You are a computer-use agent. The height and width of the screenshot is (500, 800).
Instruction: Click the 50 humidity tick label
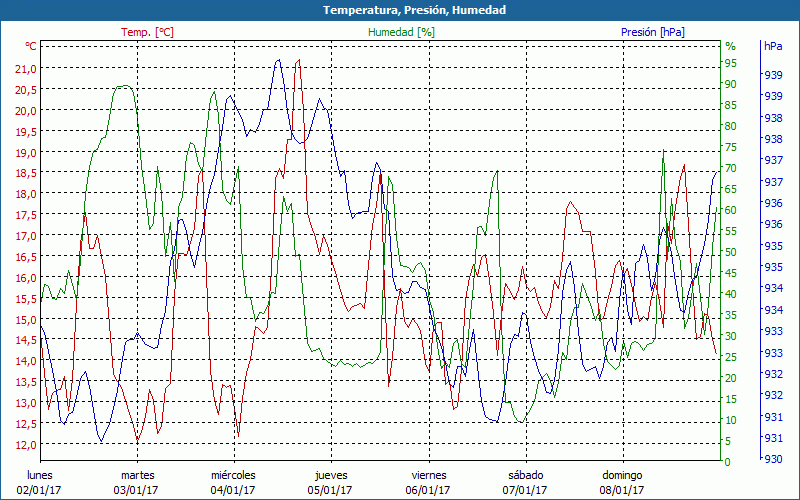click(x=731, y=252)
